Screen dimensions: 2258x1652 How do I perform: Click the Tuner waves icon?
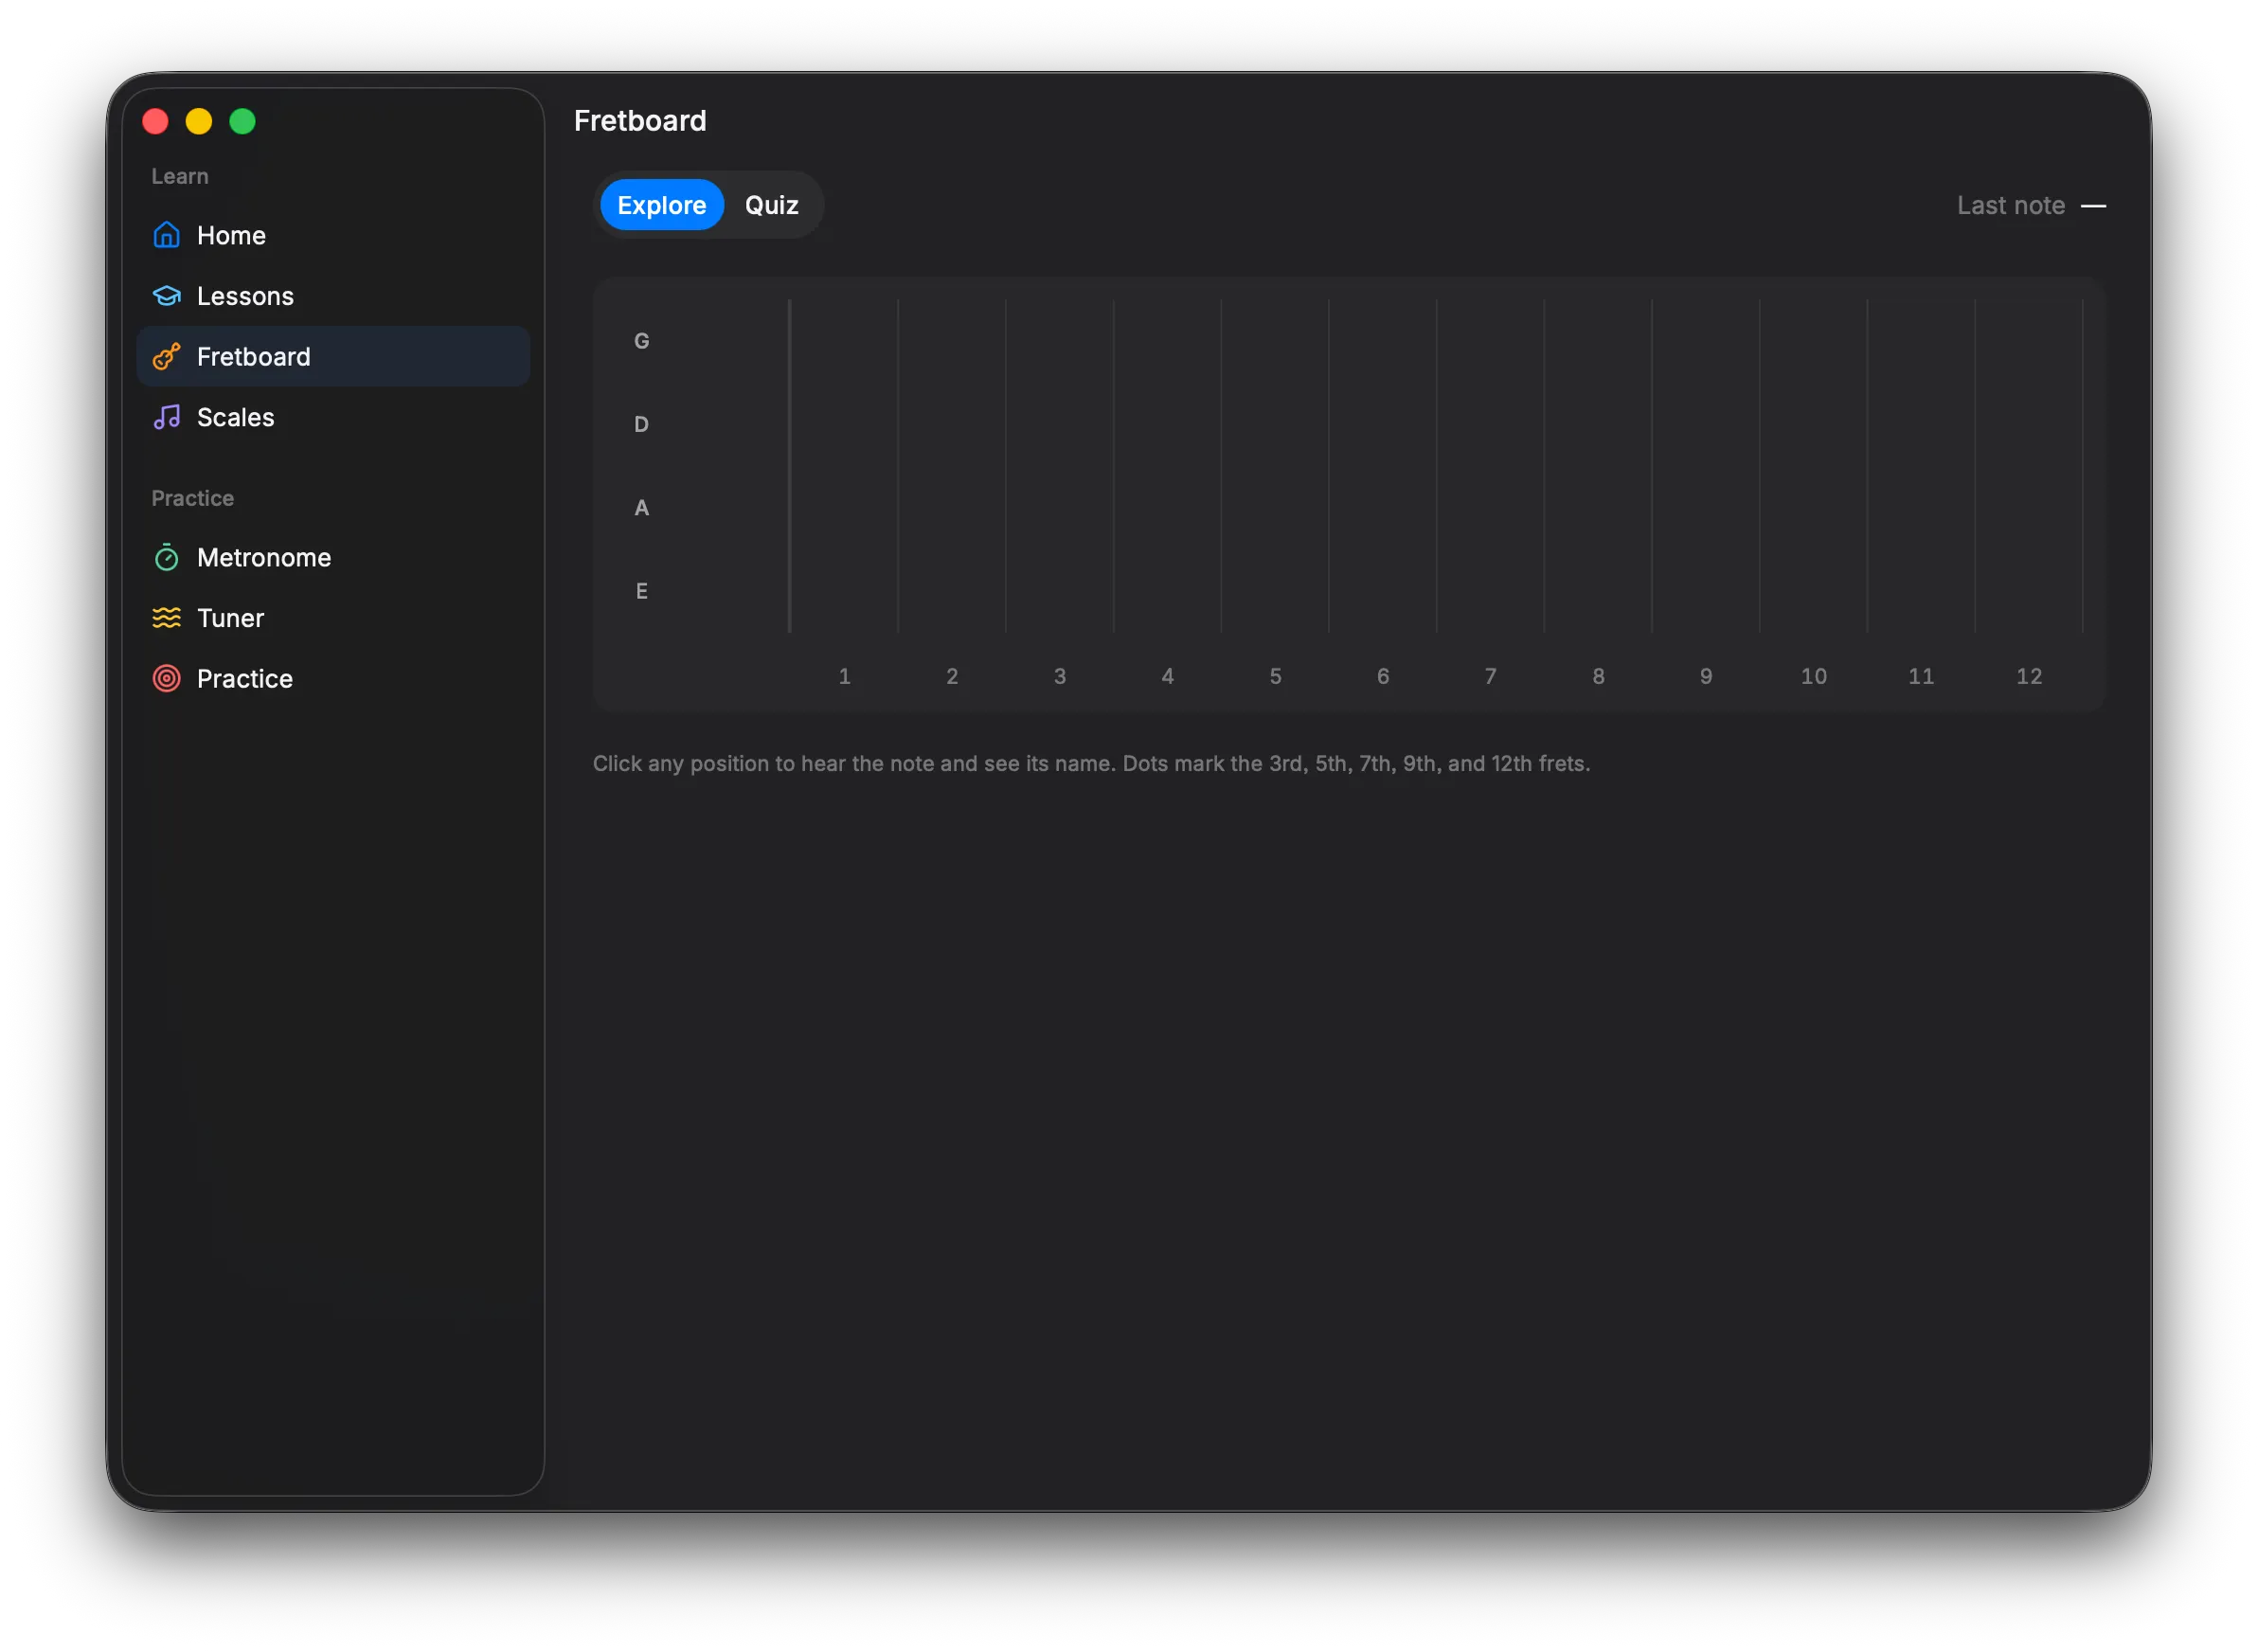click(167, 618)
